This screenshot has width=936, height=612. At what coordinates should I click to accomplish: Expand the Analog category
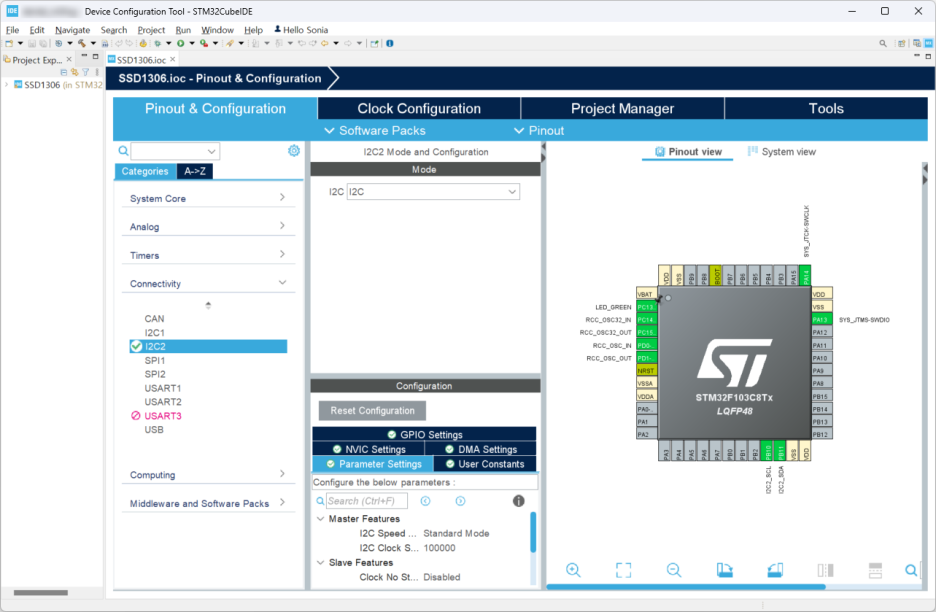point(208,226)
